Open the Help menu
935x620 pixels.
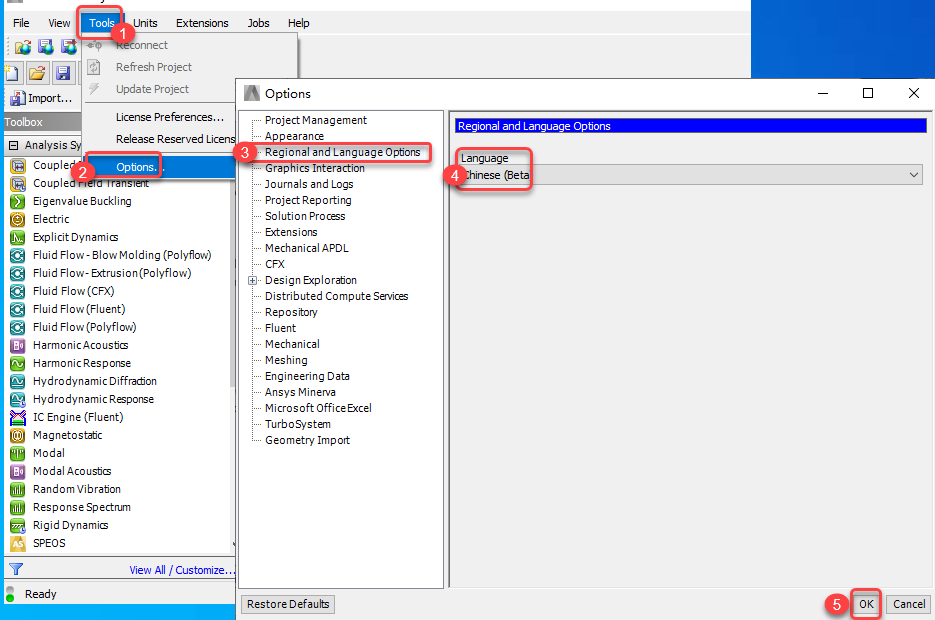click(x=298, y=23)
